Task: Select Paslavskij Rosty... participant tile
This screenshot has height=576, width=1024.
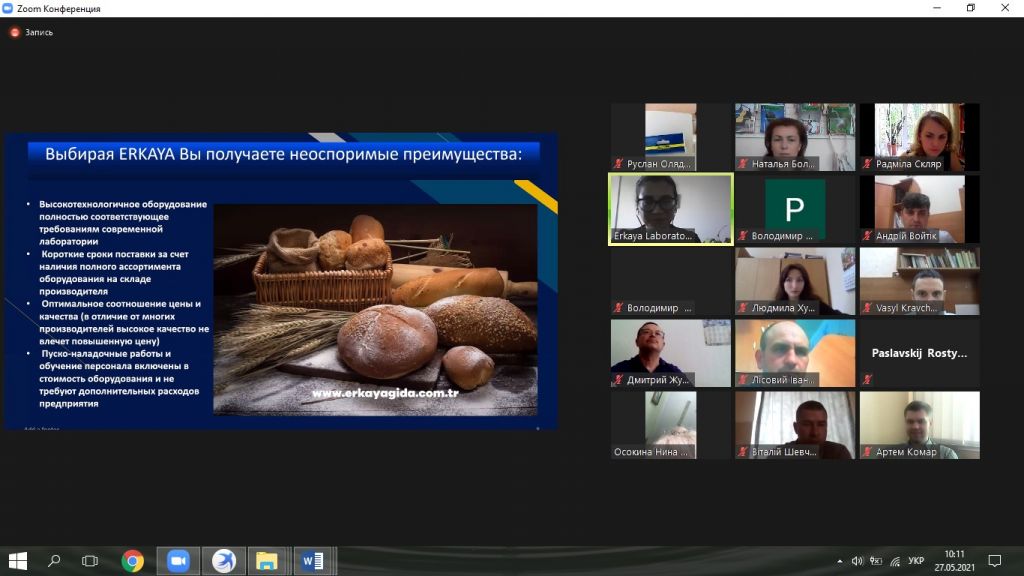Action: [920, 353]
